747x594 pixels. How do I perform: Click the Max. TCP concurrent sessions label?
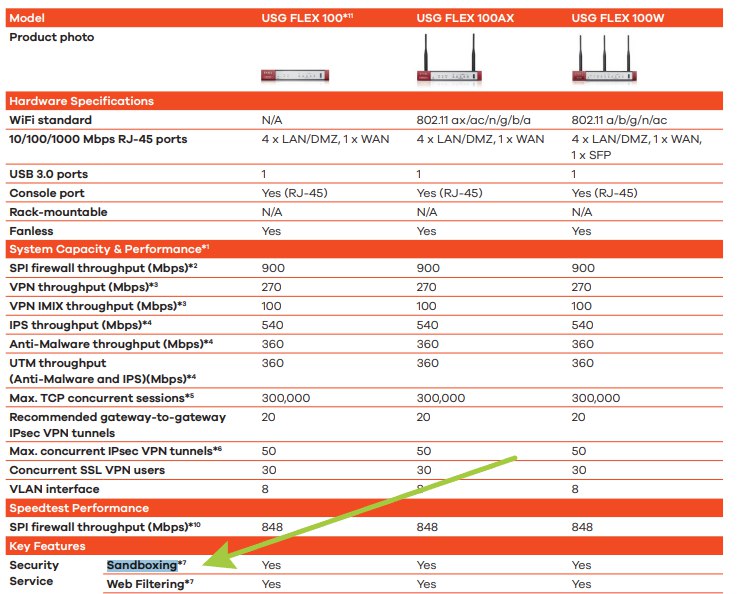(101, 398)
